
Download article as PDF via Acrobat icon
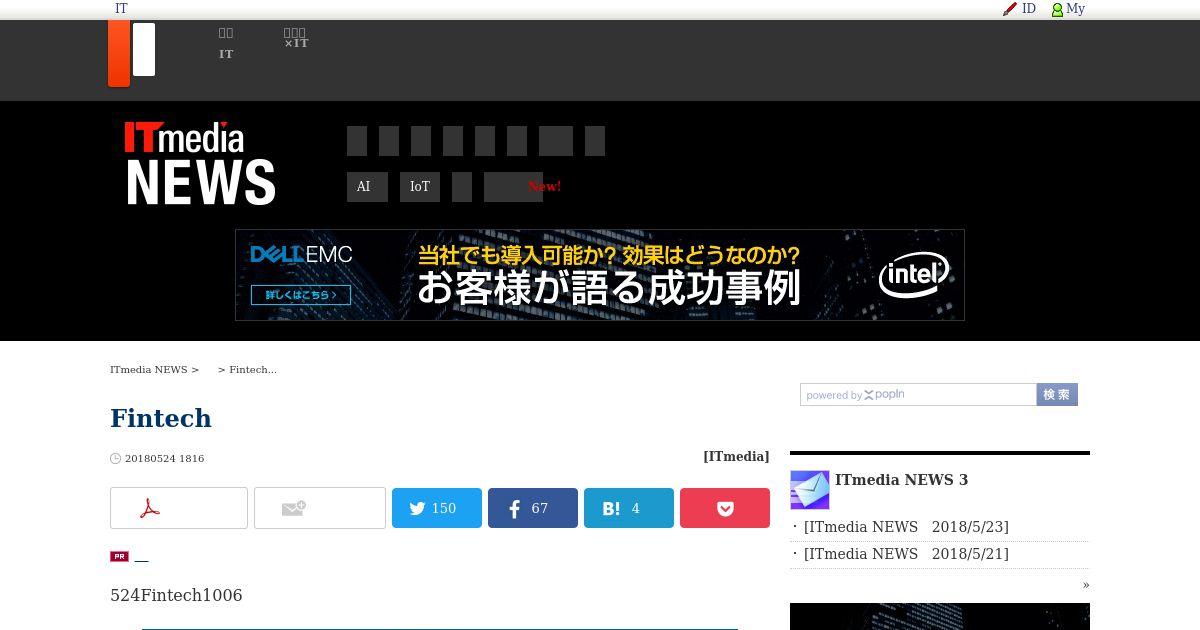pyautogui.click(x=150, y=508)
